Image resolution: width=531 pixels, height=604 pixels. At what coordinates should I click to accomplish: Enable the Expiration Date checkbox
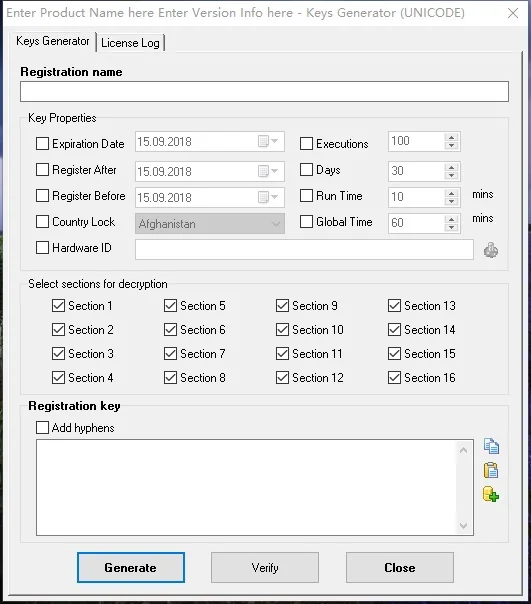tap(42, 144)
